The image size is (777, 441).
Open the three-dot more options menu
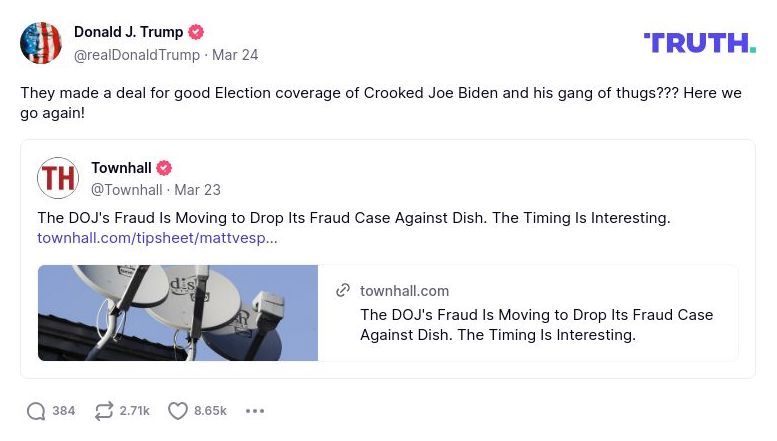click(255, 411)
